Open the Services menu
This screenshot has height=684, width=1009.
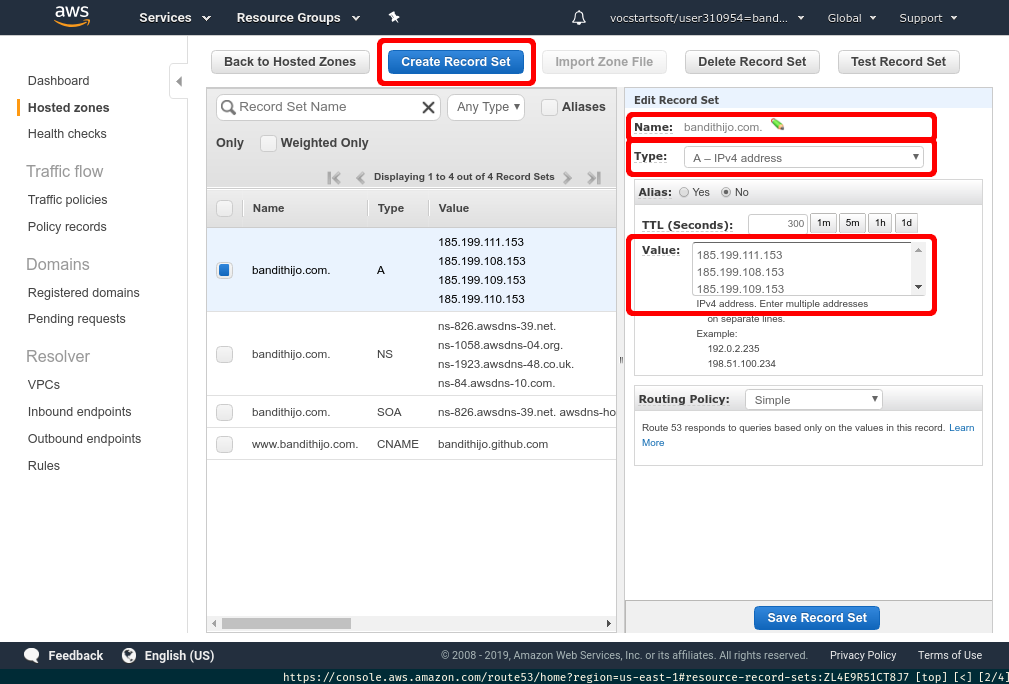point(174,18)
